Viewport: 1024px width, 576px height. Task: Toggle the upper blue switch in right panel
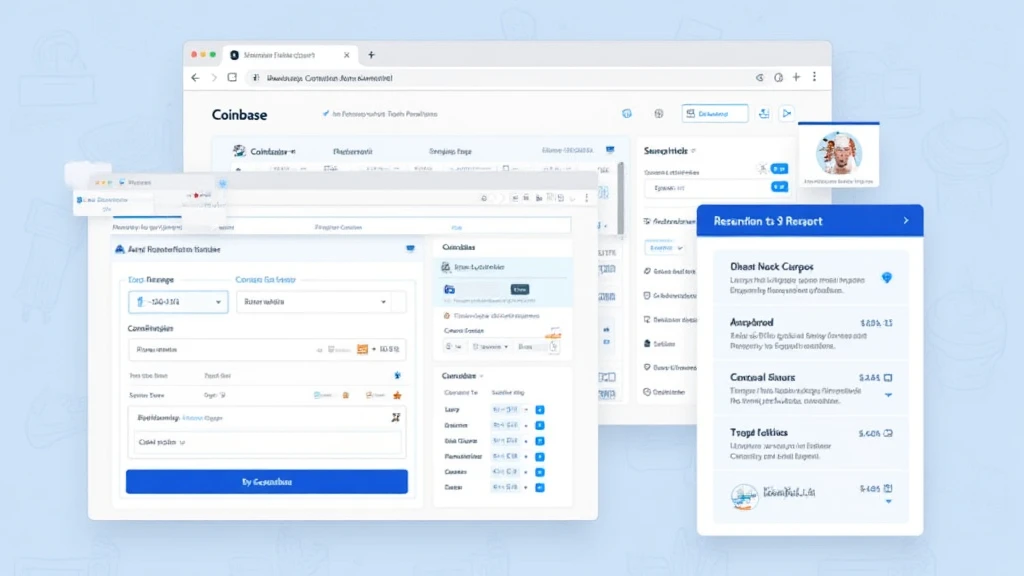tap(779, 169)
